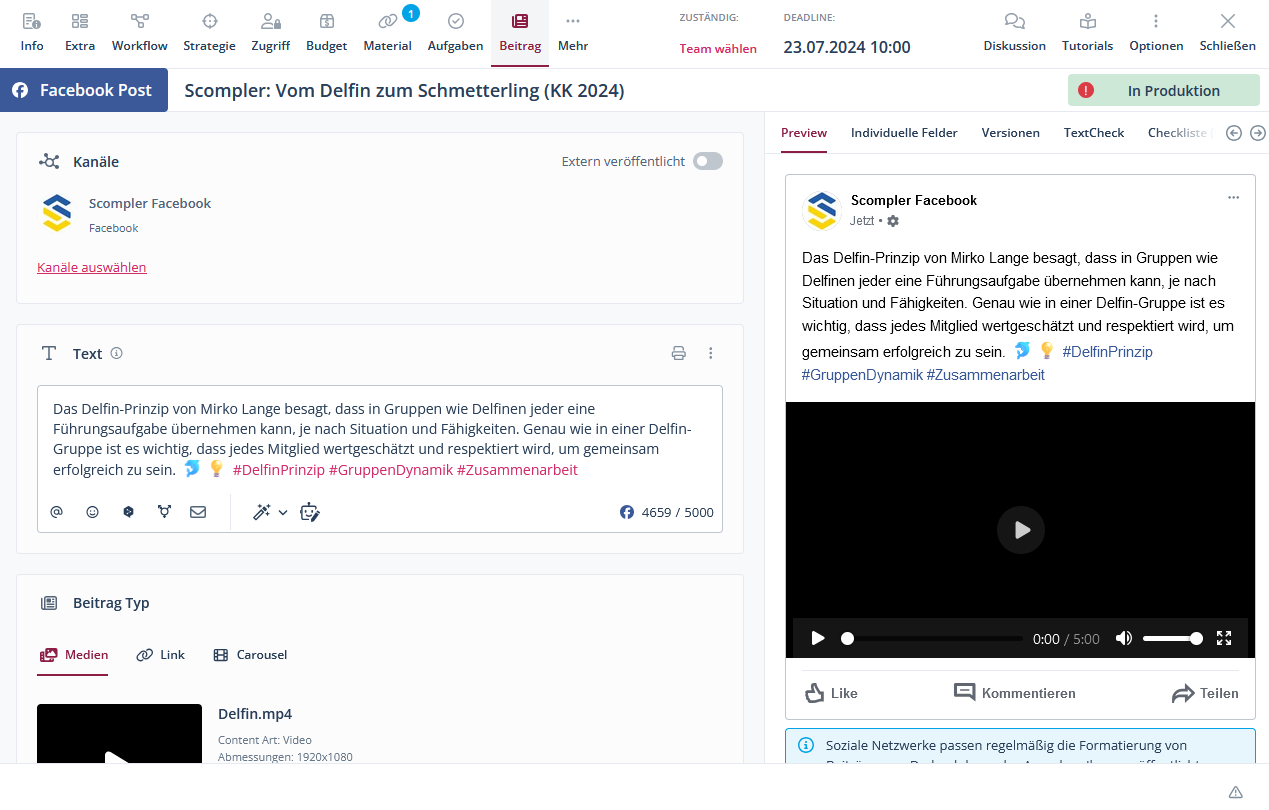Image resolution: width=1269 pixels, height=810 pixels.
Task: Mute the video preview volume
Action: (x=1124, y=638)
